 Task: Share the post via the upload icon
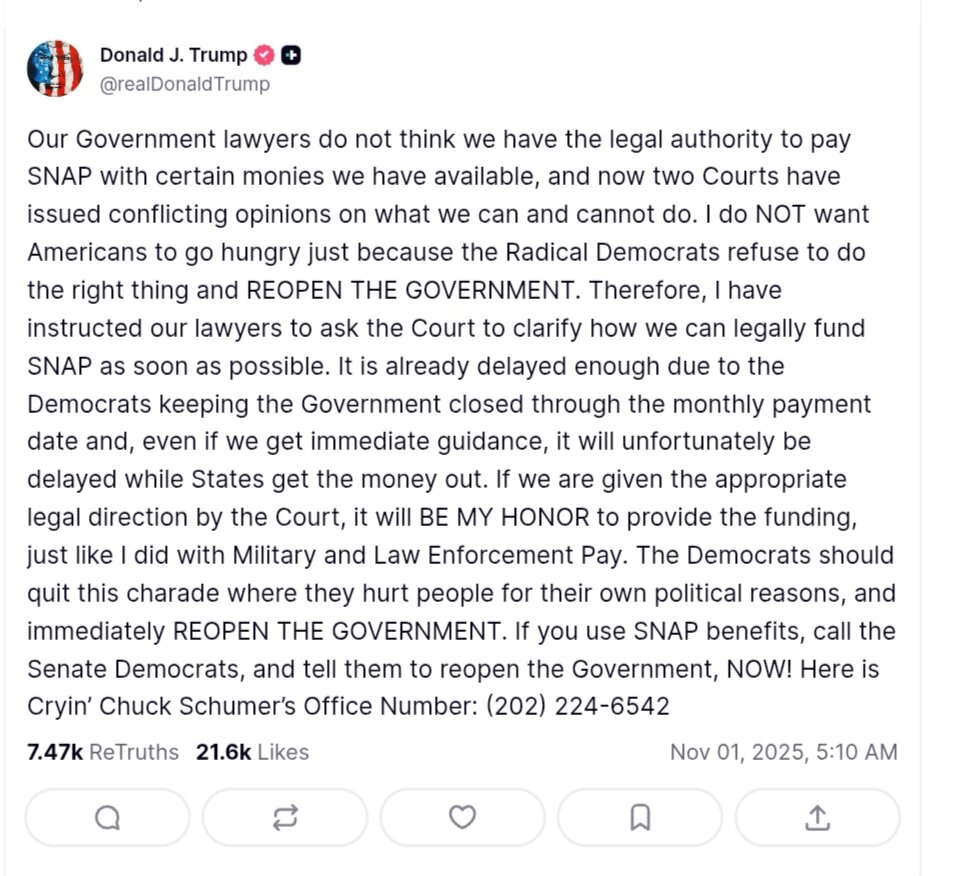click(x=817, y=818)
